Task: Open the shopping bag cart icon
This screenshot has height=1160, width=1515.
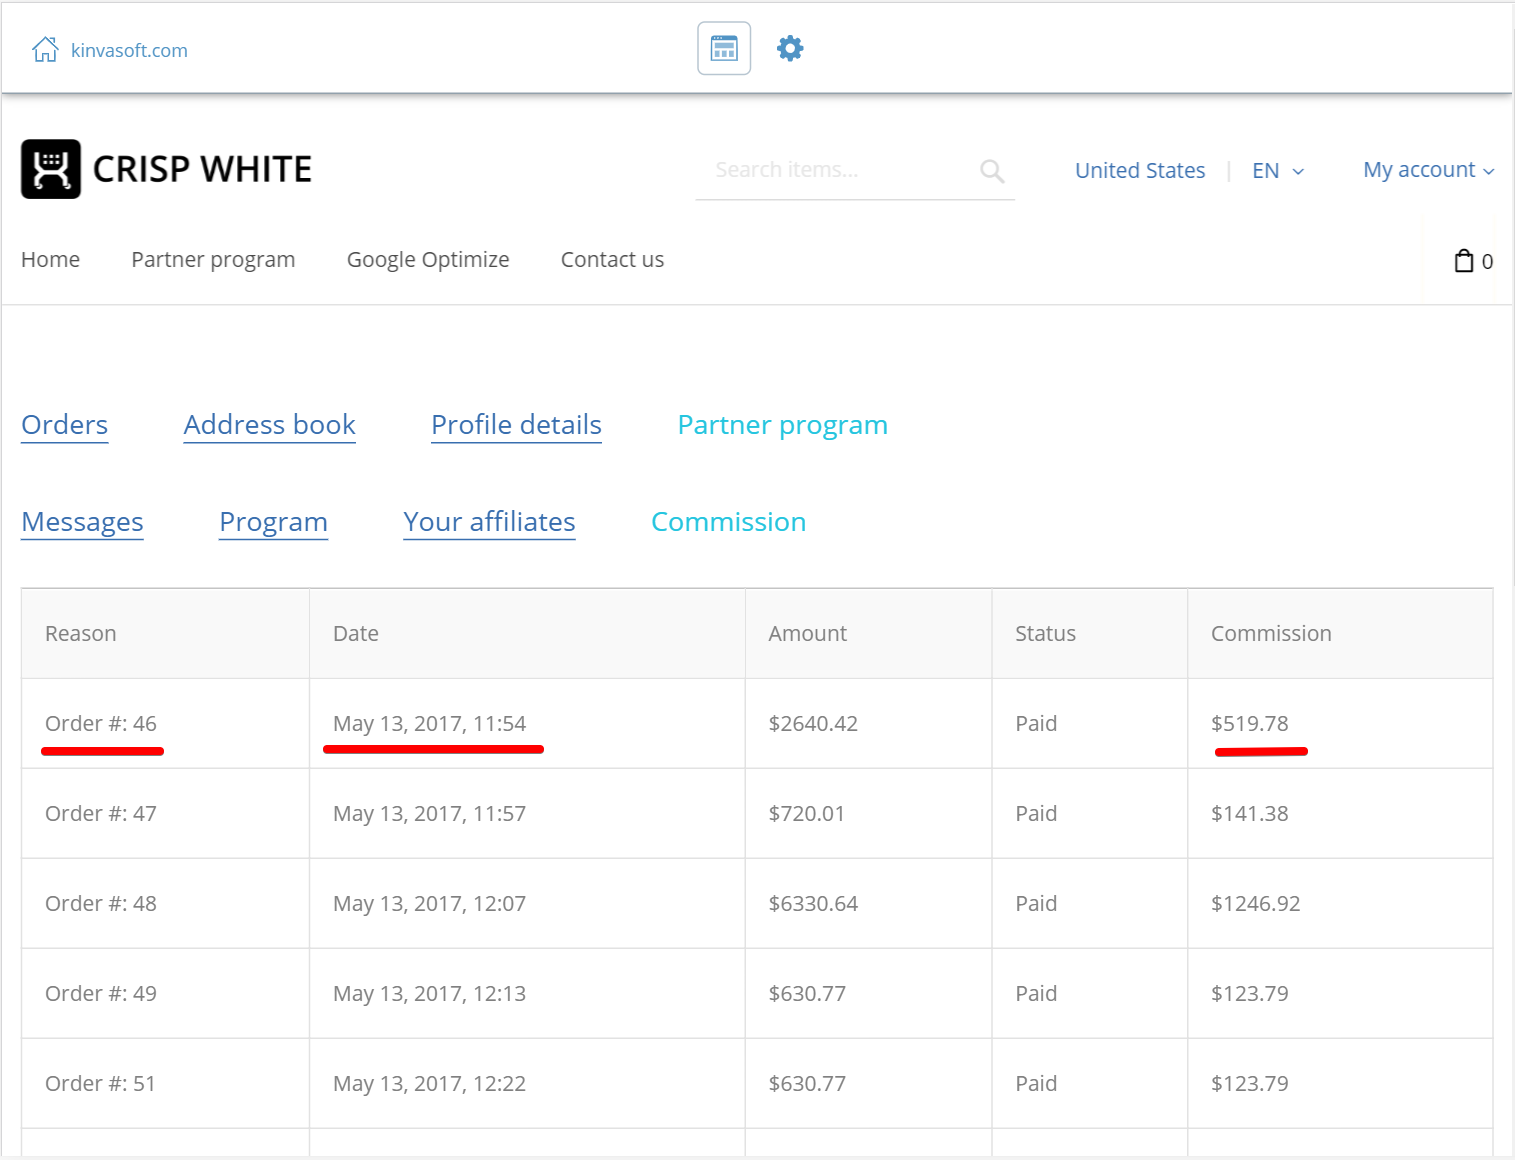Action: (x=1464, y=261)
